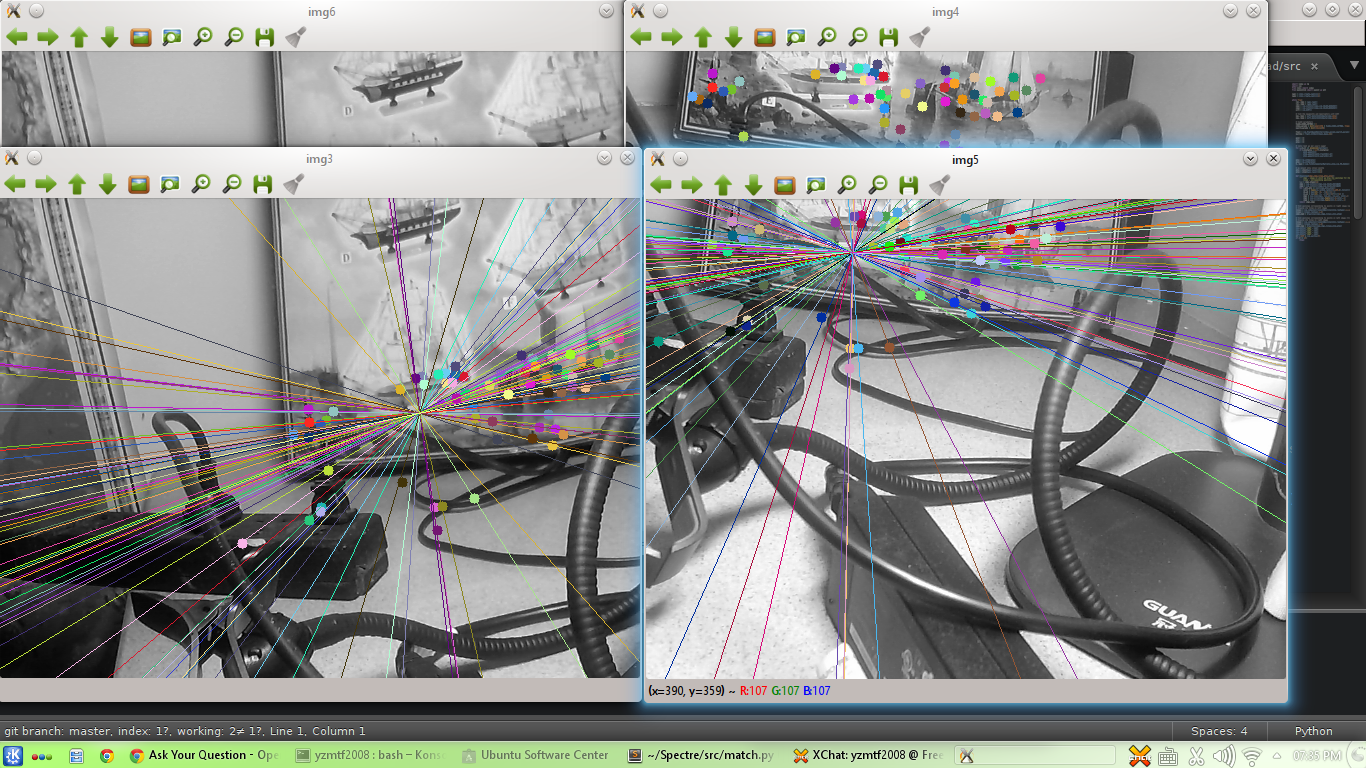This screenshot has height=768, width=1366.
Task: Reset img6 to original size
Action: pos(141,37)
